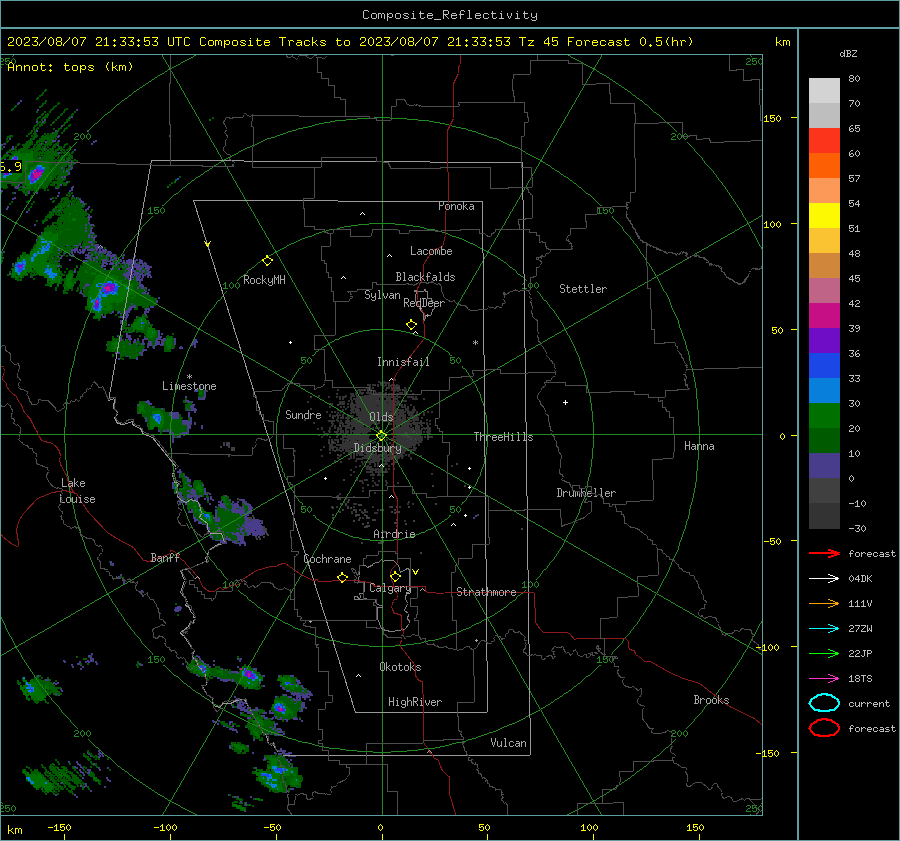Image resolution: width=900 pixels, height=841 pixels.
Task: Click the green 22JP arrow legend icon
Action: (824, 653)
